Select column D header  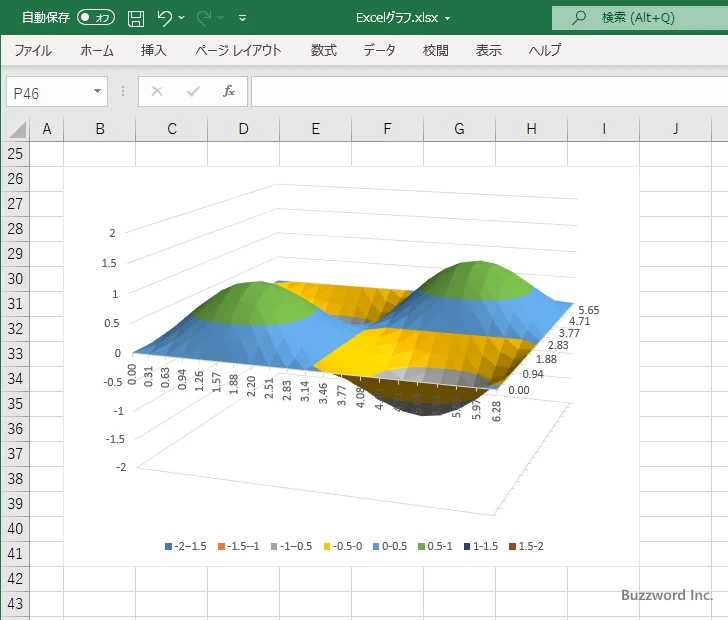tap(244, 129)
